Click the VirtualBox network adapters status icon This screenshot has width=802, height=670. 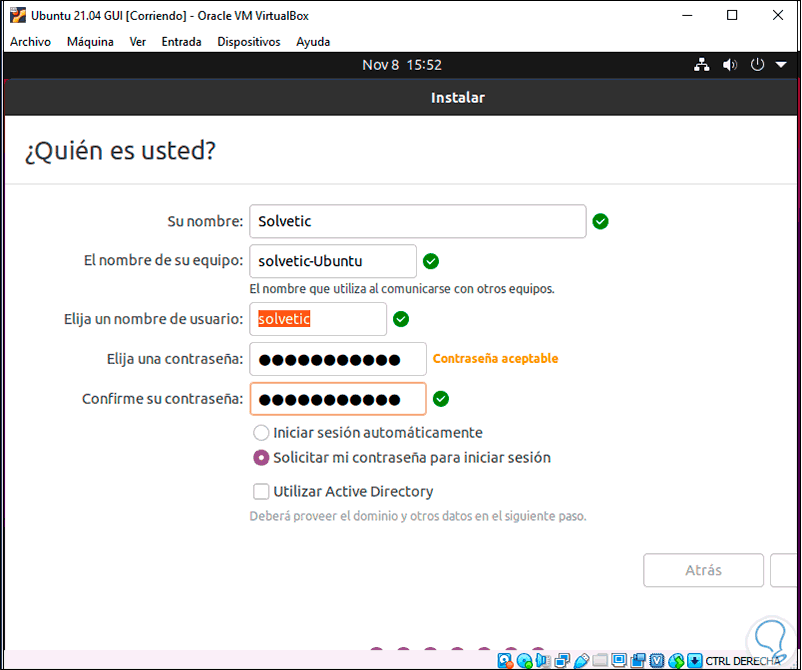[x=562, y=661]
